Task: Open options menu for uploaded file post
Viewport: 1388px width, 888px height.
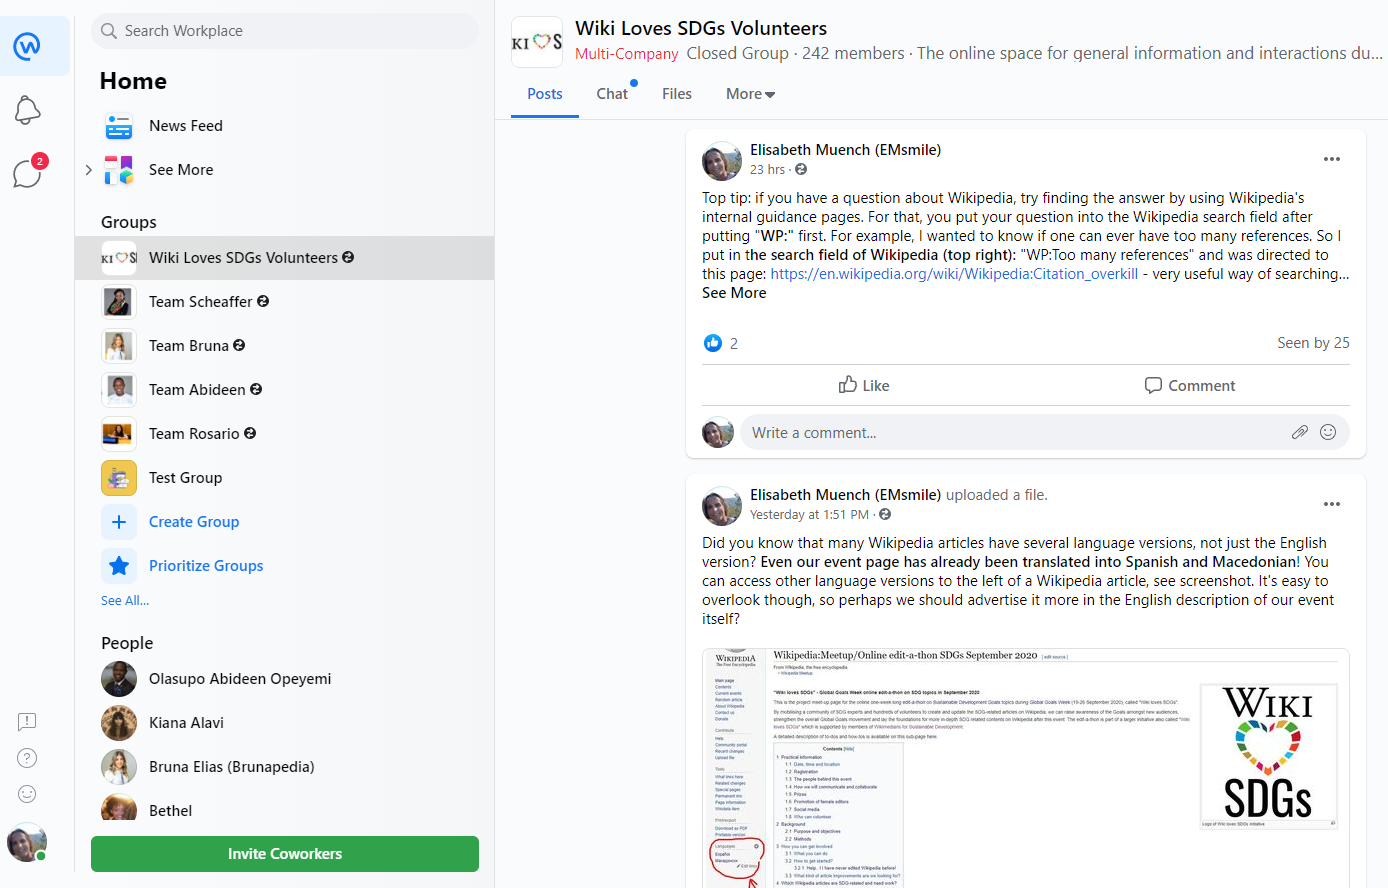Action: coord(1331,504)
